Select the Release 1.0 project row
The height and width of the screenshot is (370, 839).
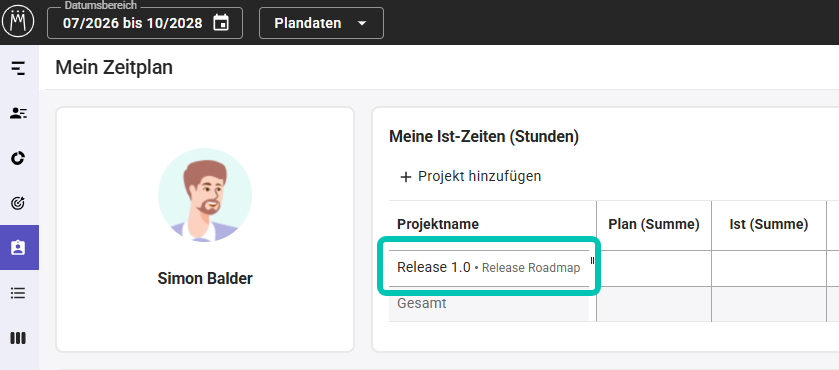click(x=489, y=268)
